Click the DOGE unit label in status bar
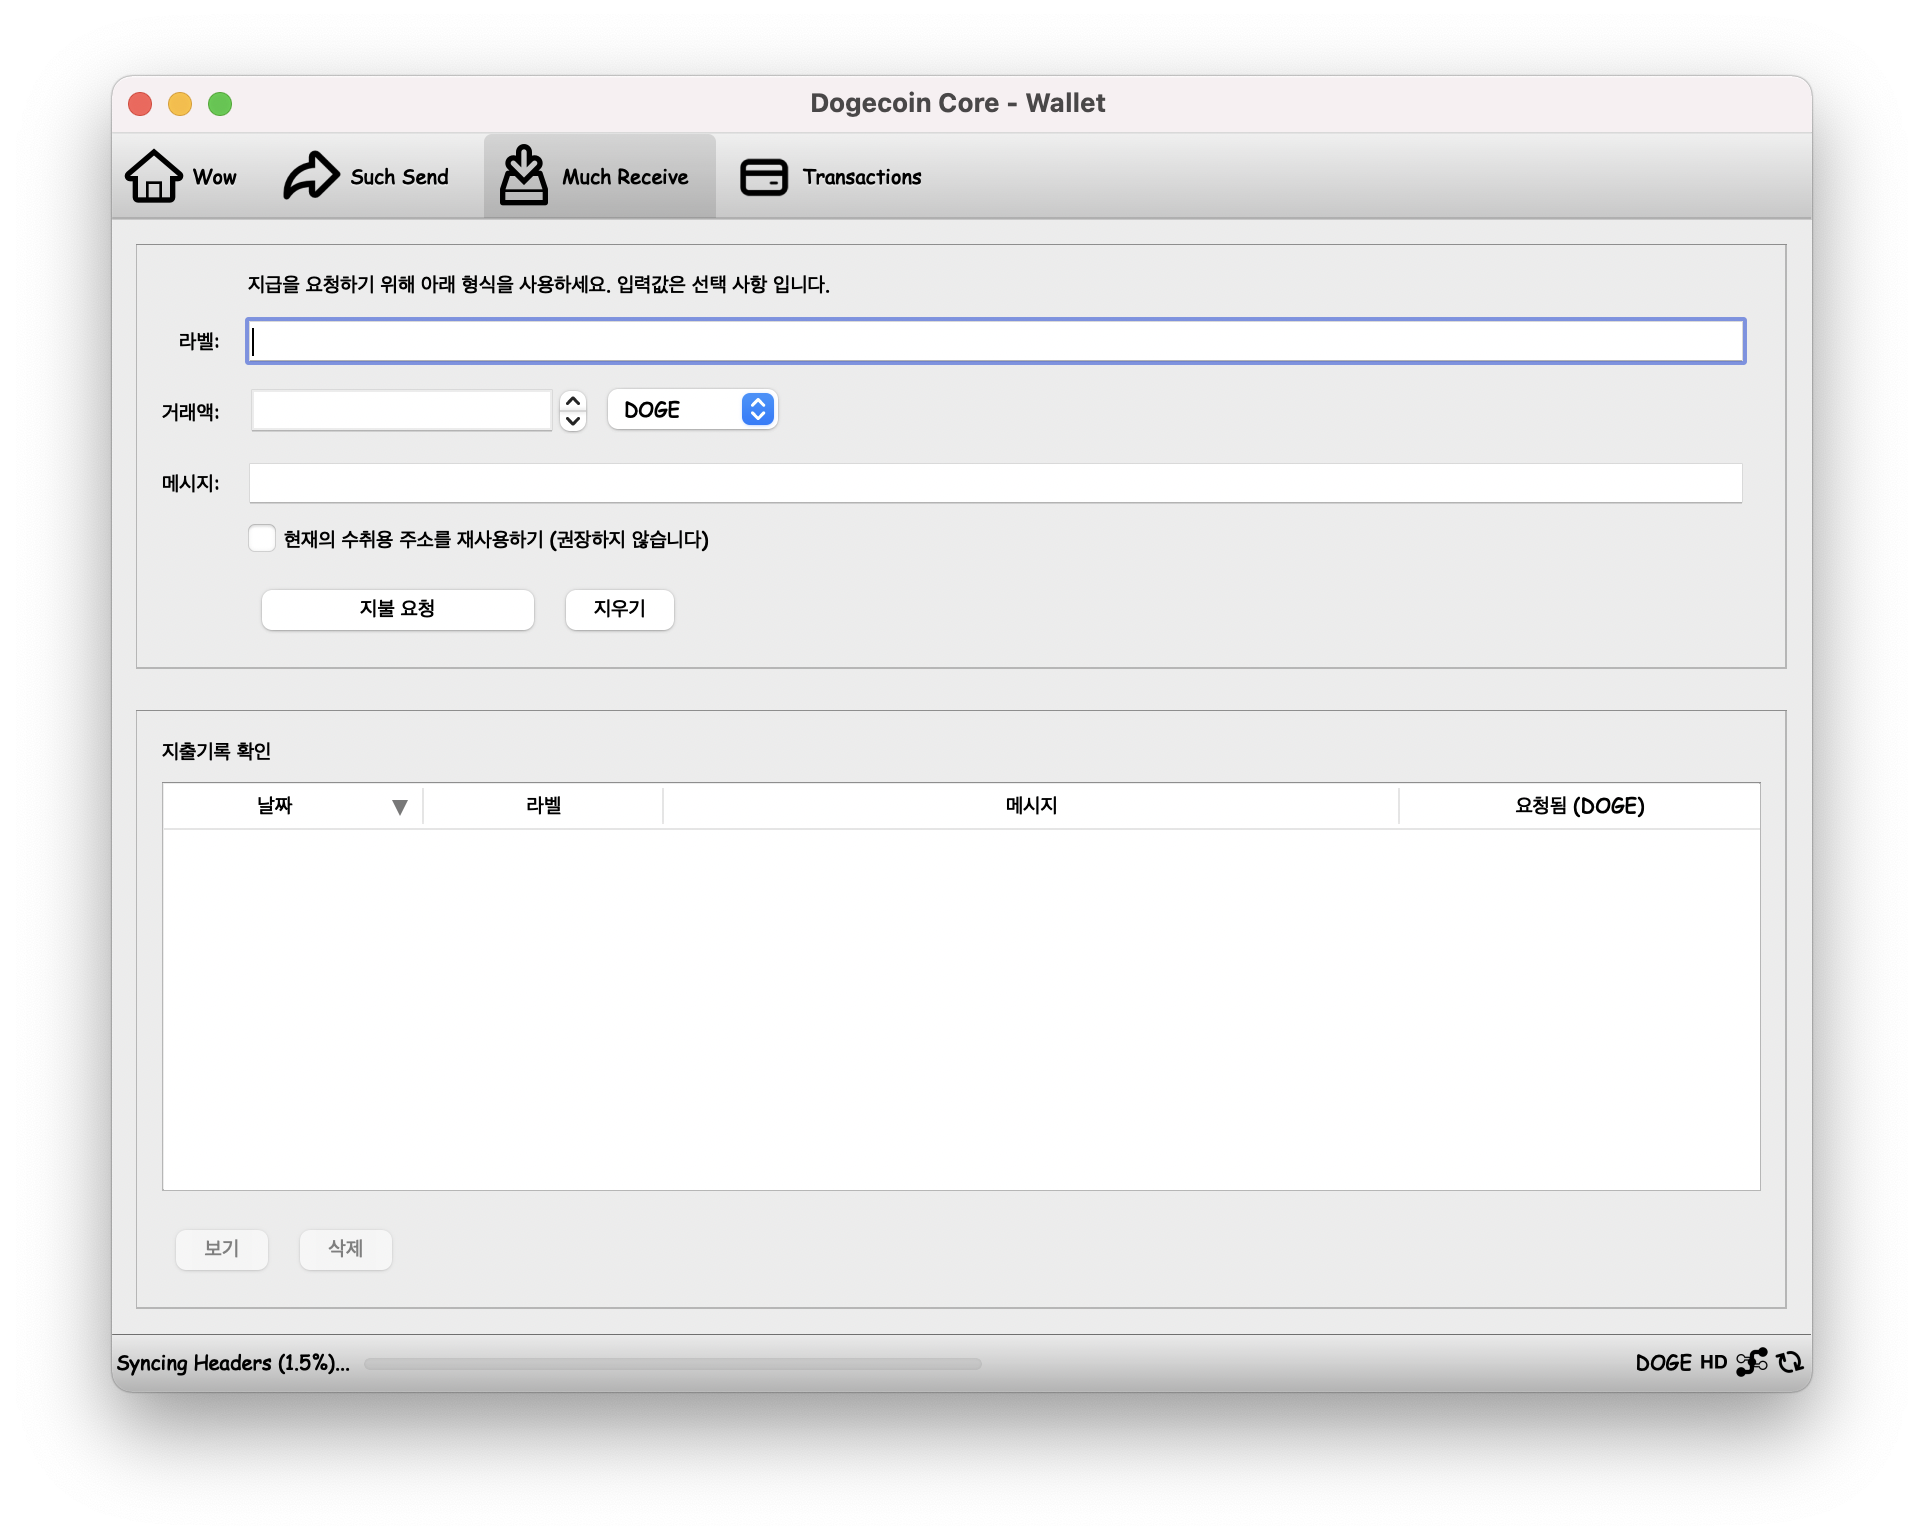 click(1664, 1362)
